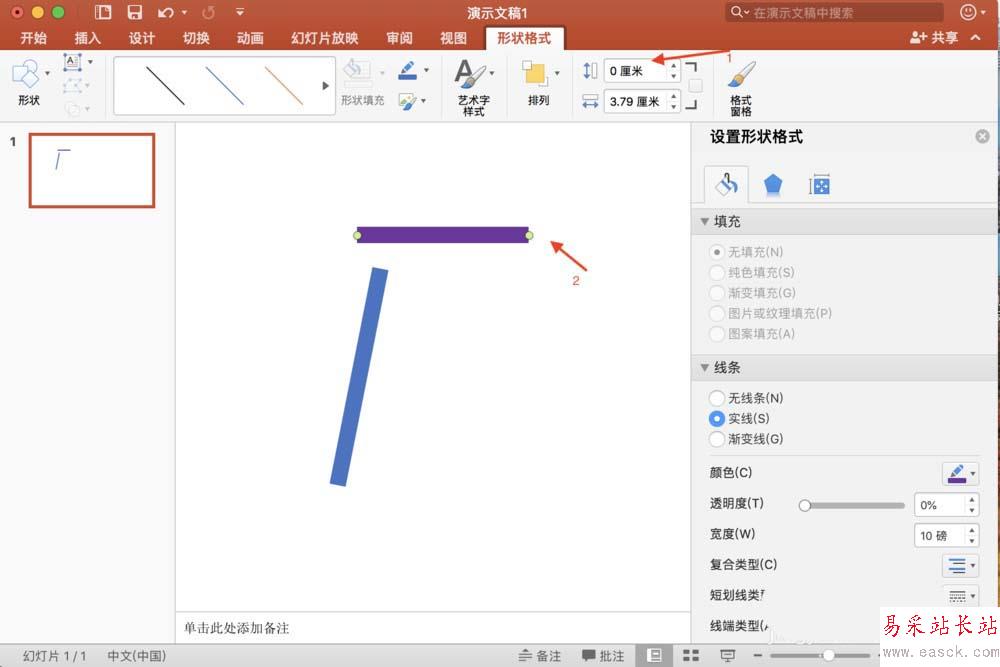
Task: Open the Format Pane brush icon
Action: click(x=742, y=75)
